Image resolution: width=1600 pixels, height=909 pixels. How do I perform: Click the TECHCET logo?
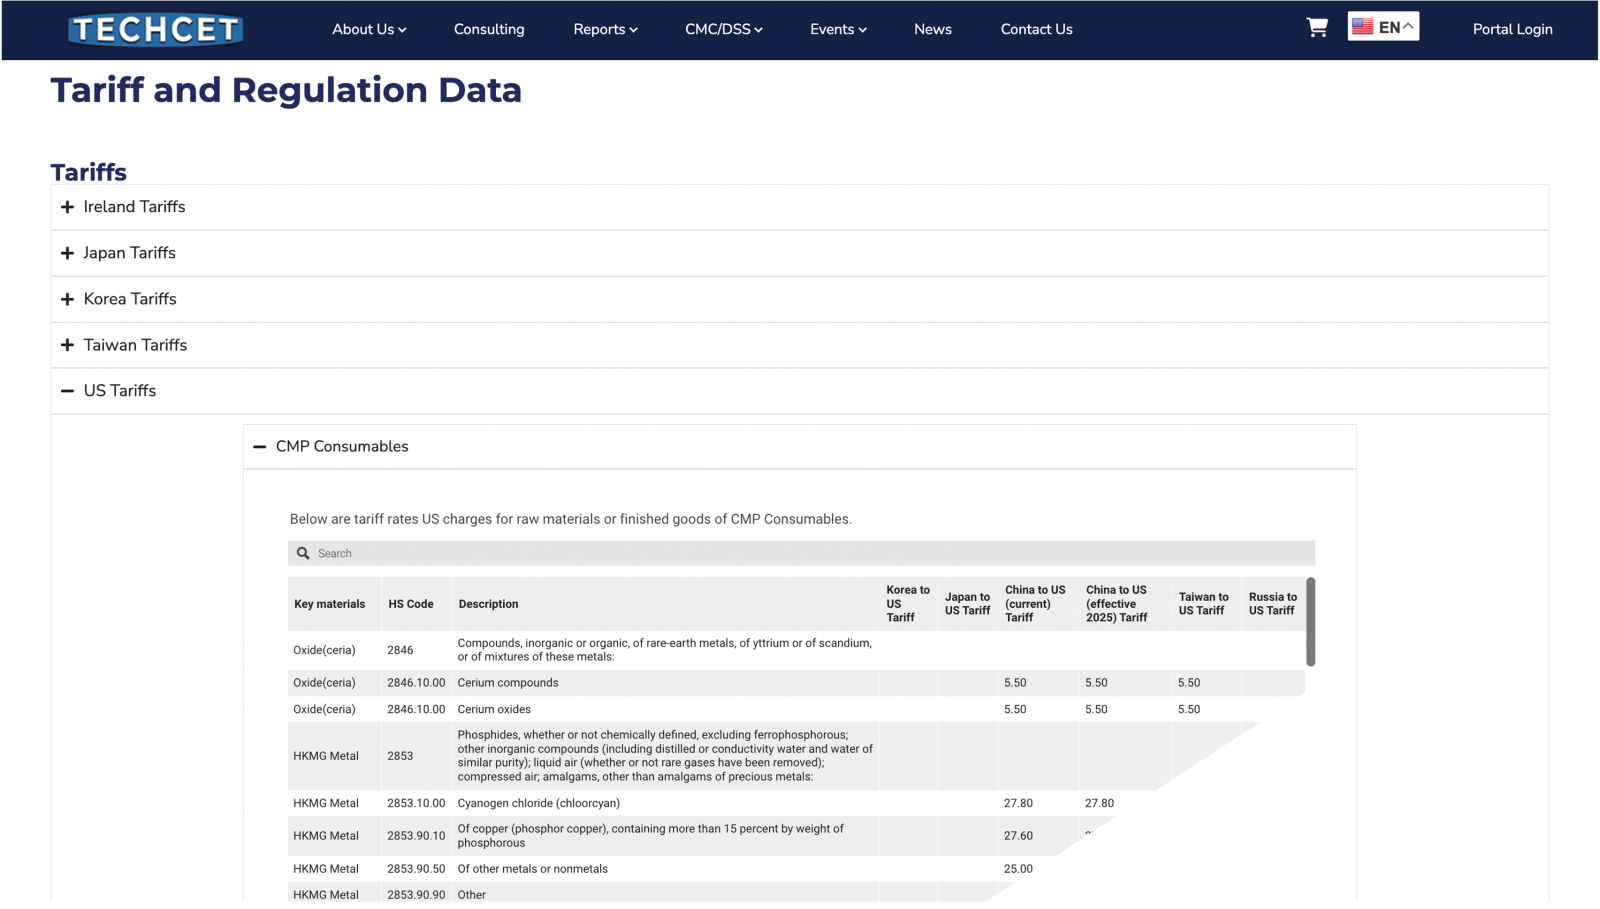(156, 29)
